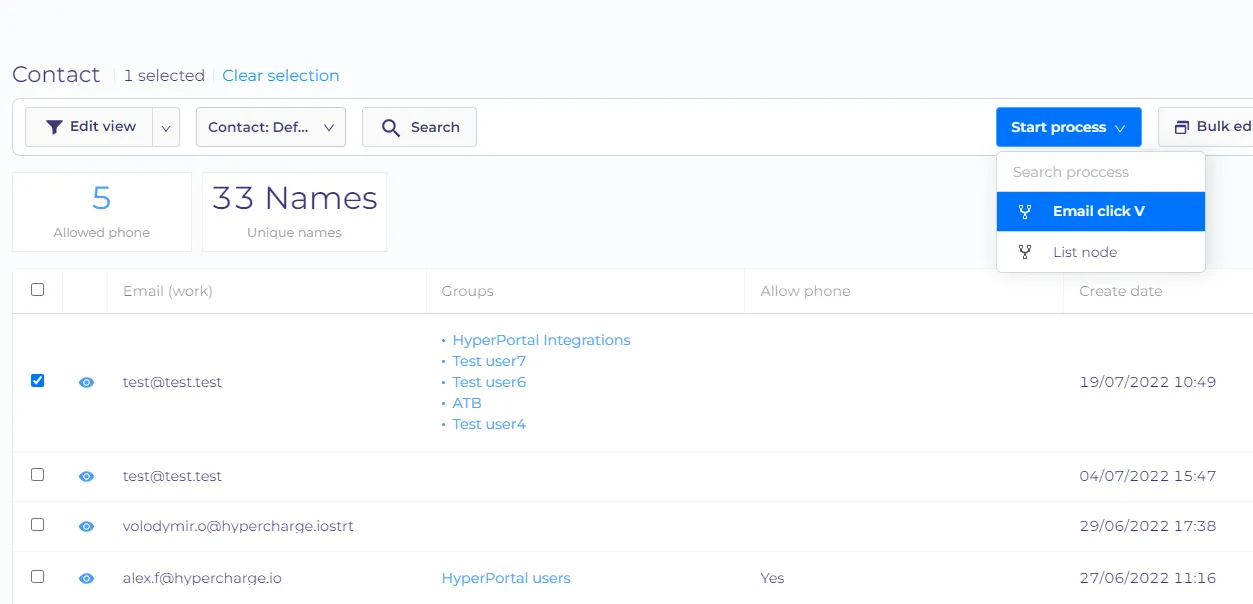Click date 19/07/2022 10:49

pyautogui.click(x=1148, y=382)
